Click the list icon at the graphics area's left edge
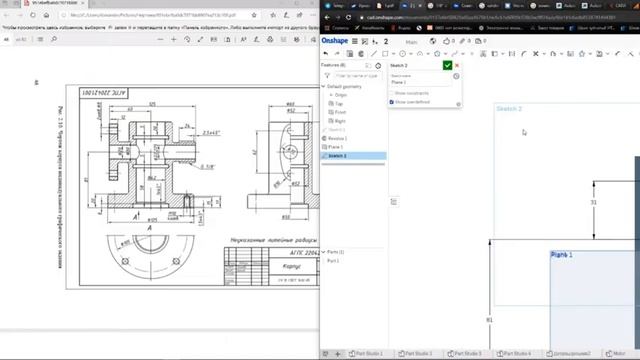This screenshot has height=360, width=640. (393, 202)
